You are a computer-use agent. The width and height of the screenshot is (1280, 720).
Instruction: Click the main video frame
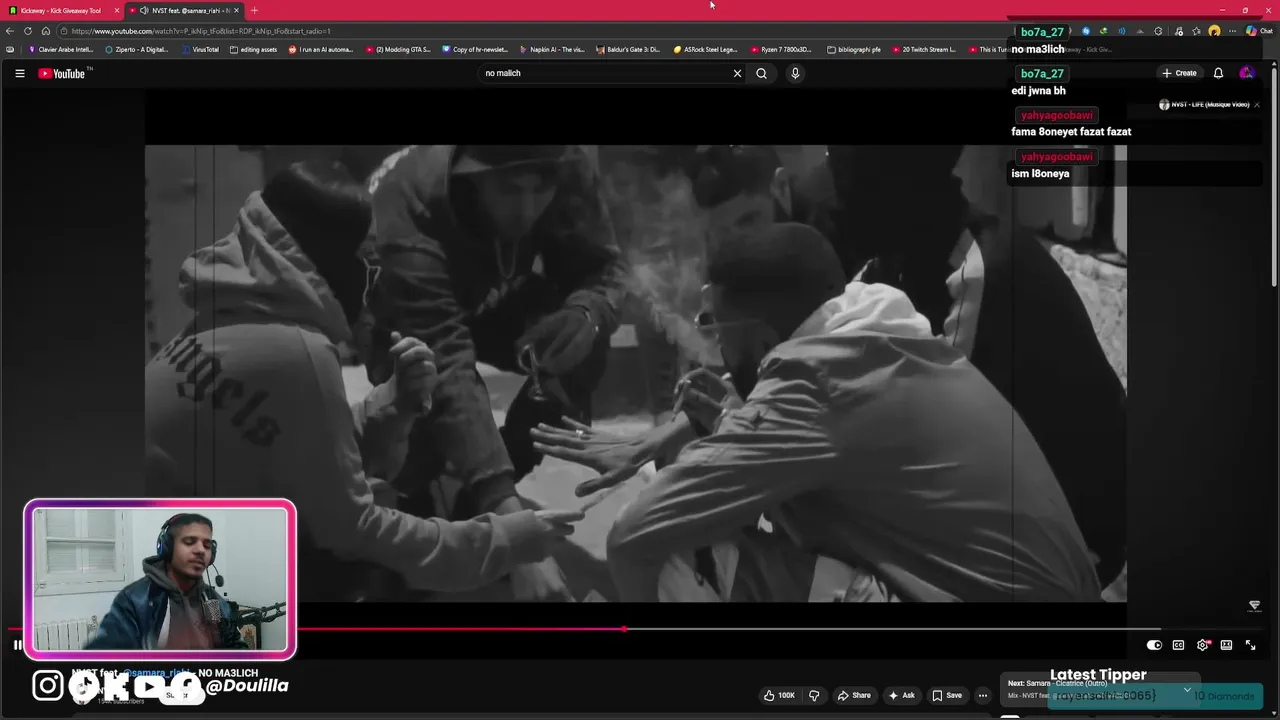click(636, 373)
